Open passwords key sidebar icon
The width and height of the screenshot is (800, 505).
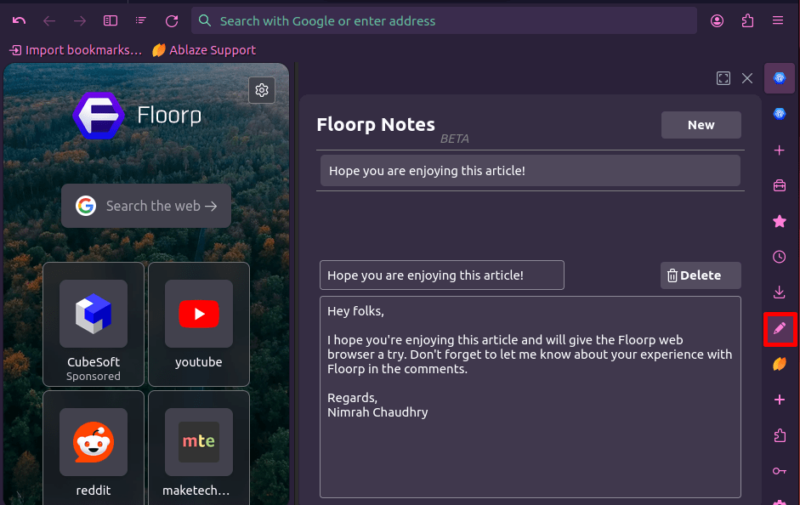(779, 471)
